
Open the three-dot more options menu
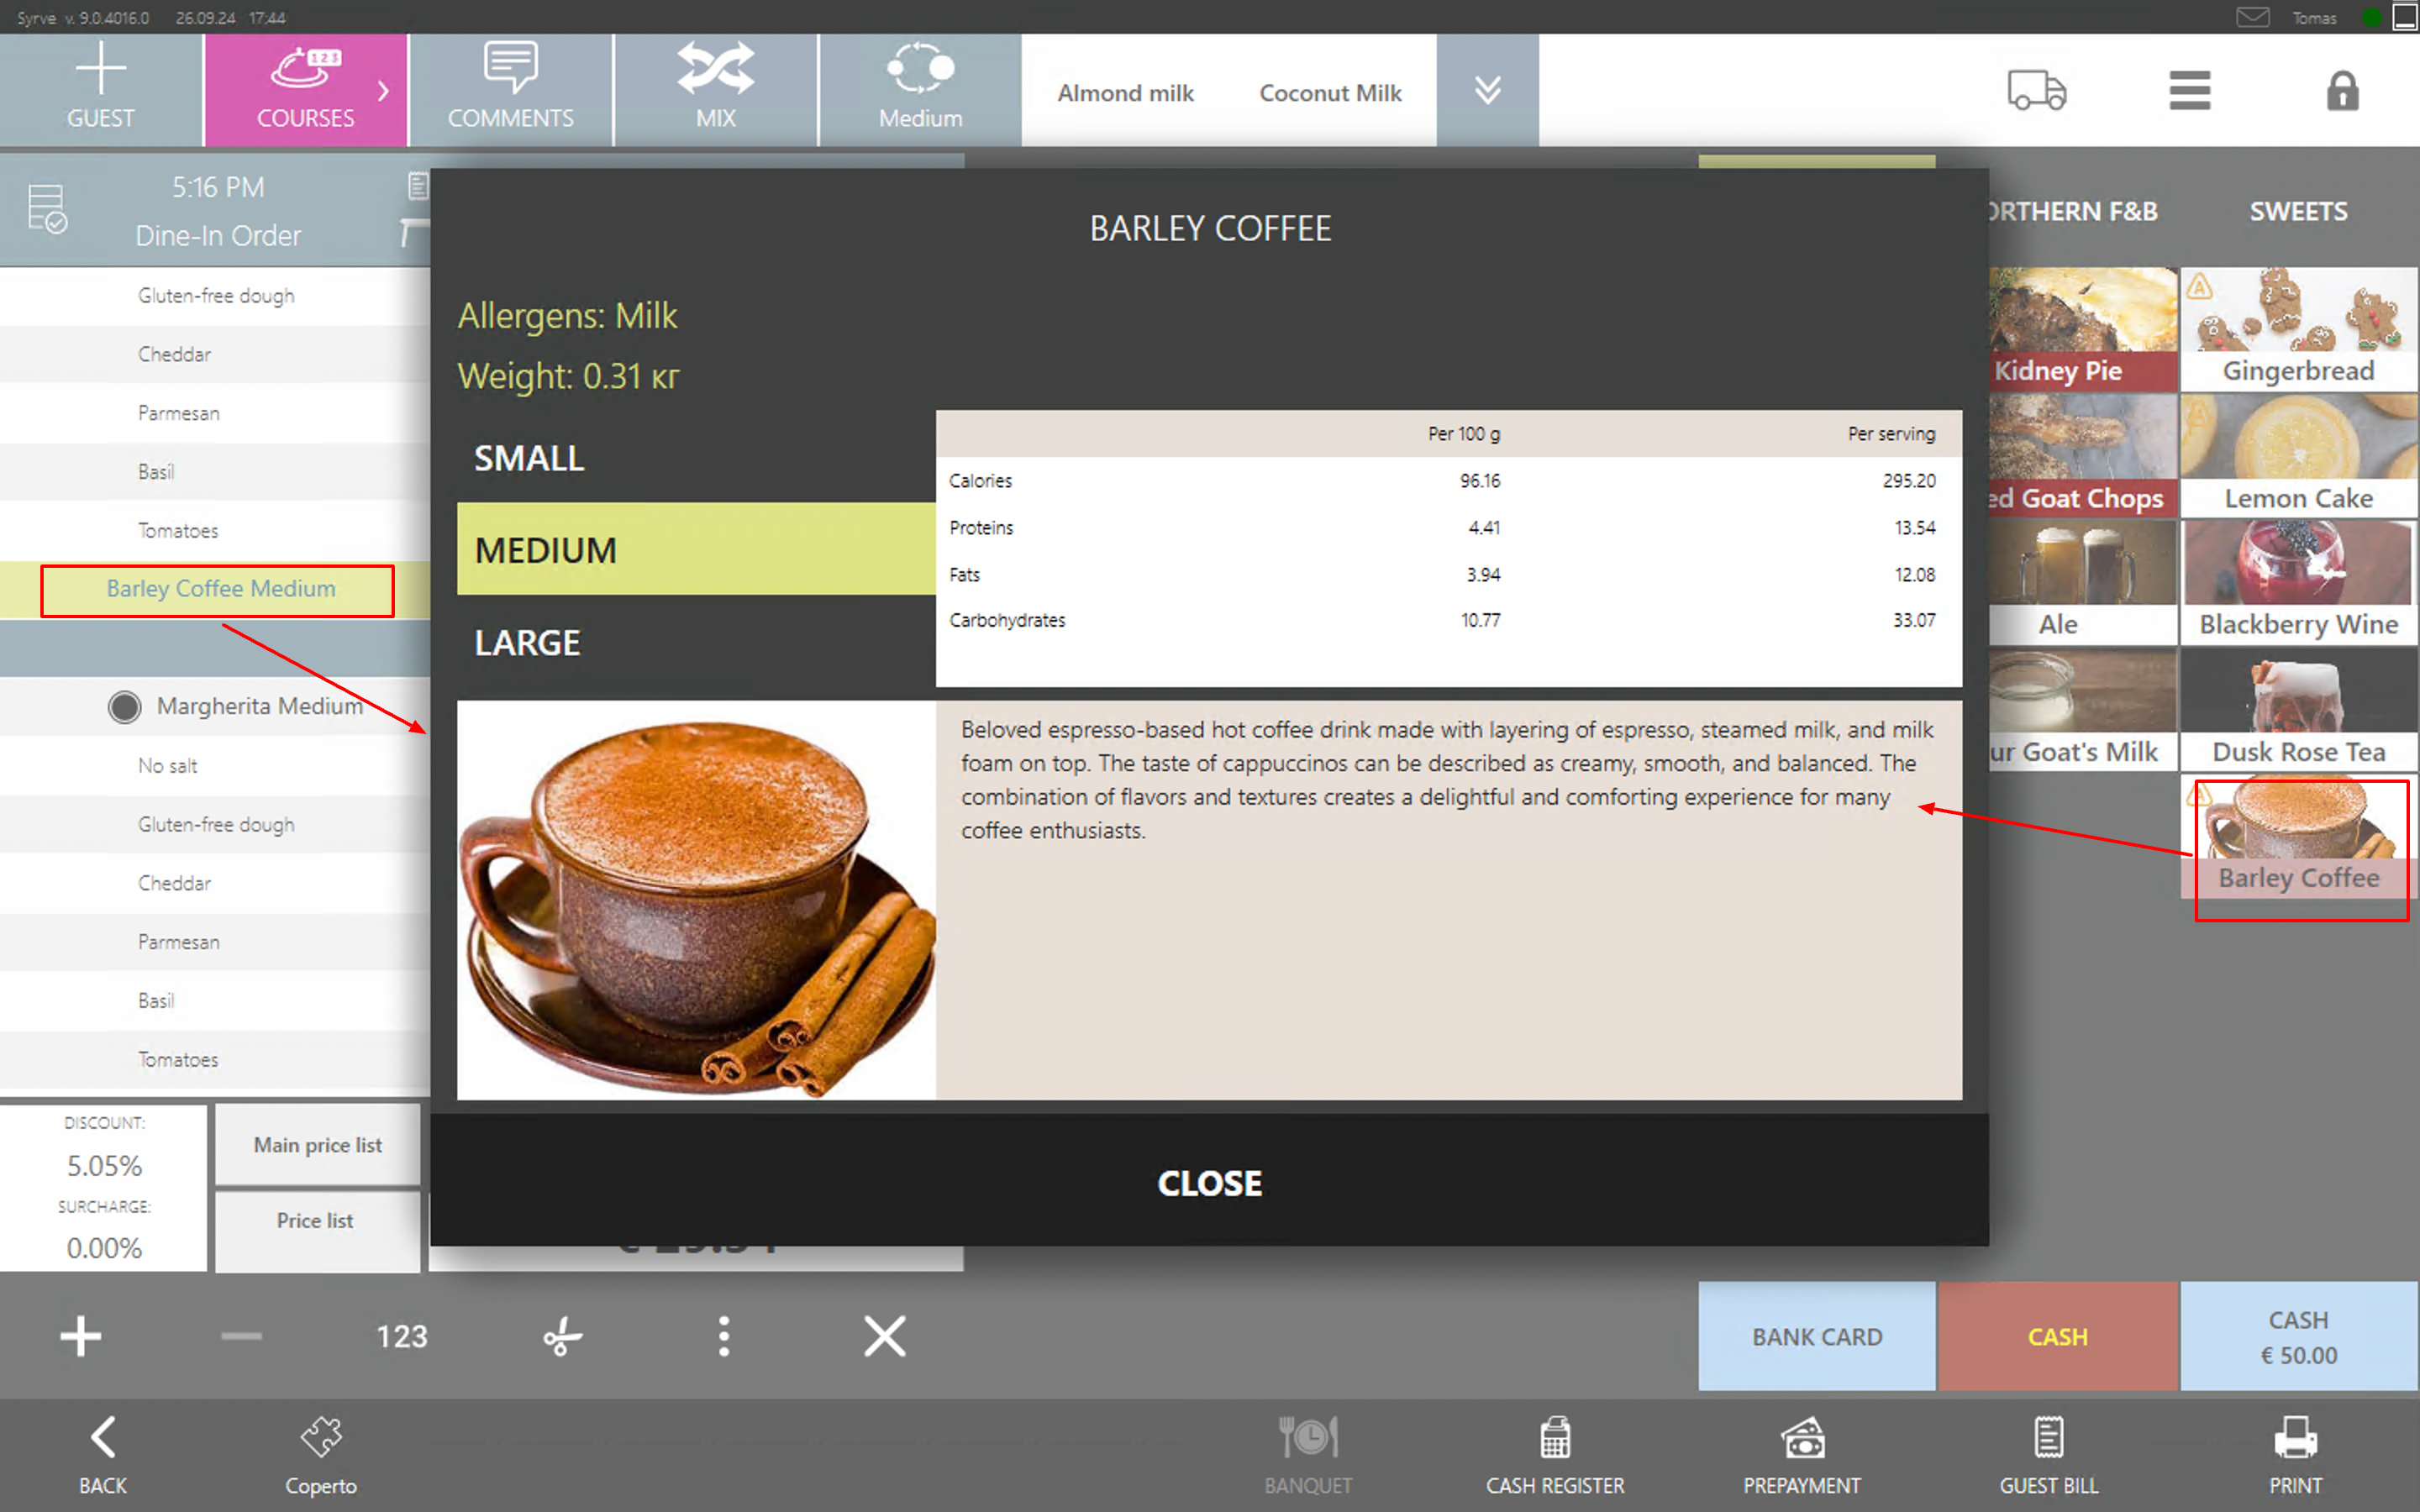point(723,1336)
